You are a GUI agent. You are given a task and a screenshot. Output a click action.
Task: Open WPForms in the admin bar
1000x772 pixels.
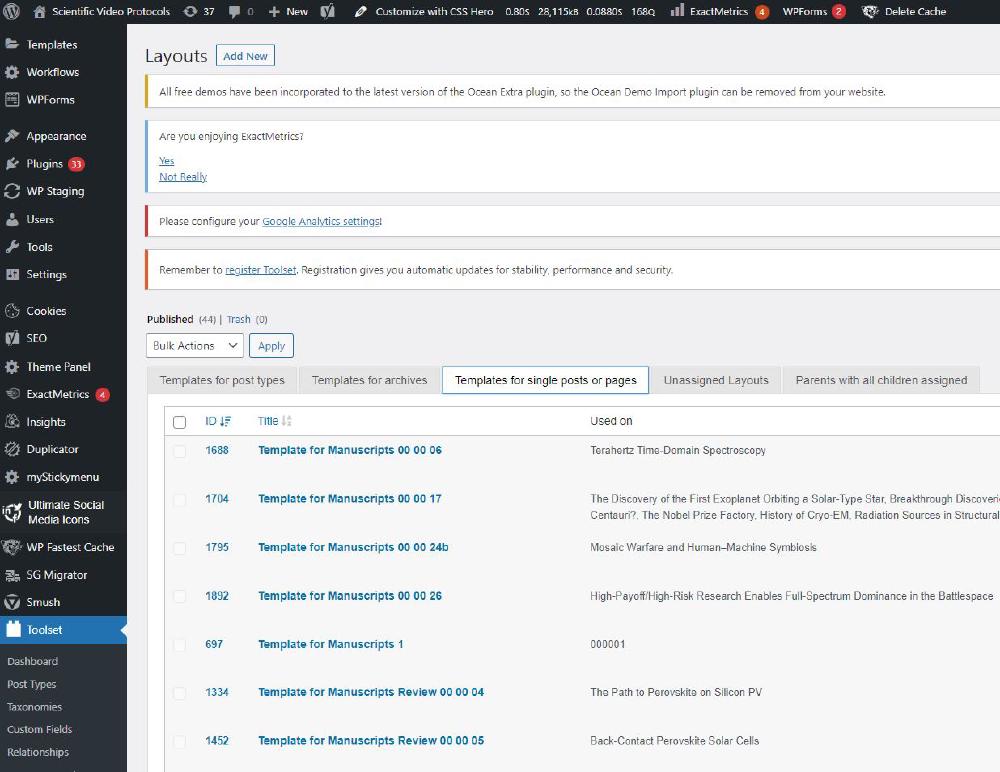point(814,11)
